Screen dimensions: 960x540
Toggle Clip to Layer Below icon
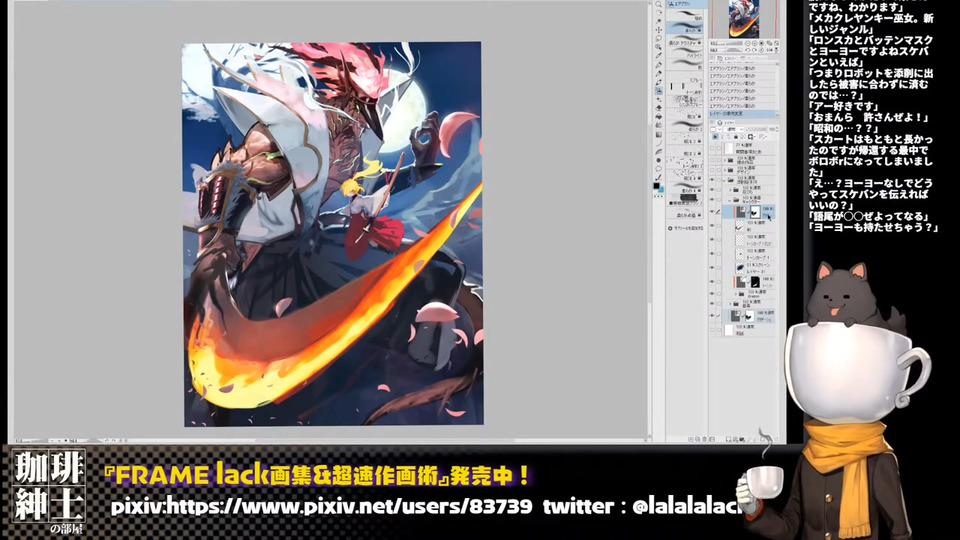(716, 137)
